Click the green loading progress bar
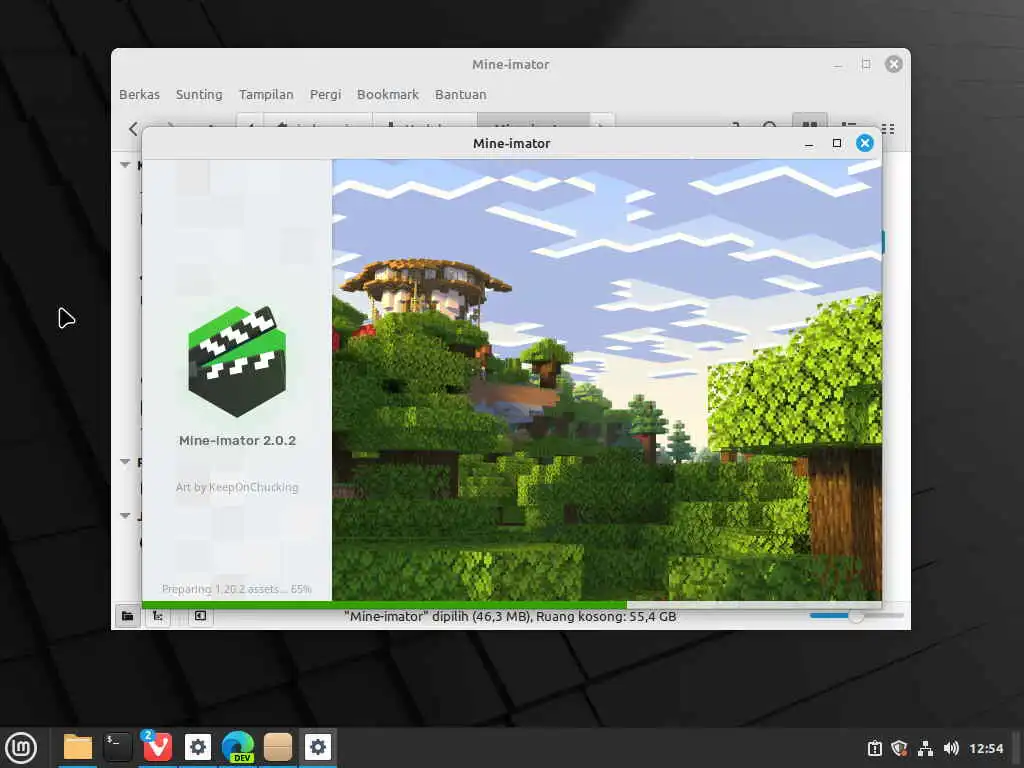This screenshot has height=768, width=1024. (384, 604)
